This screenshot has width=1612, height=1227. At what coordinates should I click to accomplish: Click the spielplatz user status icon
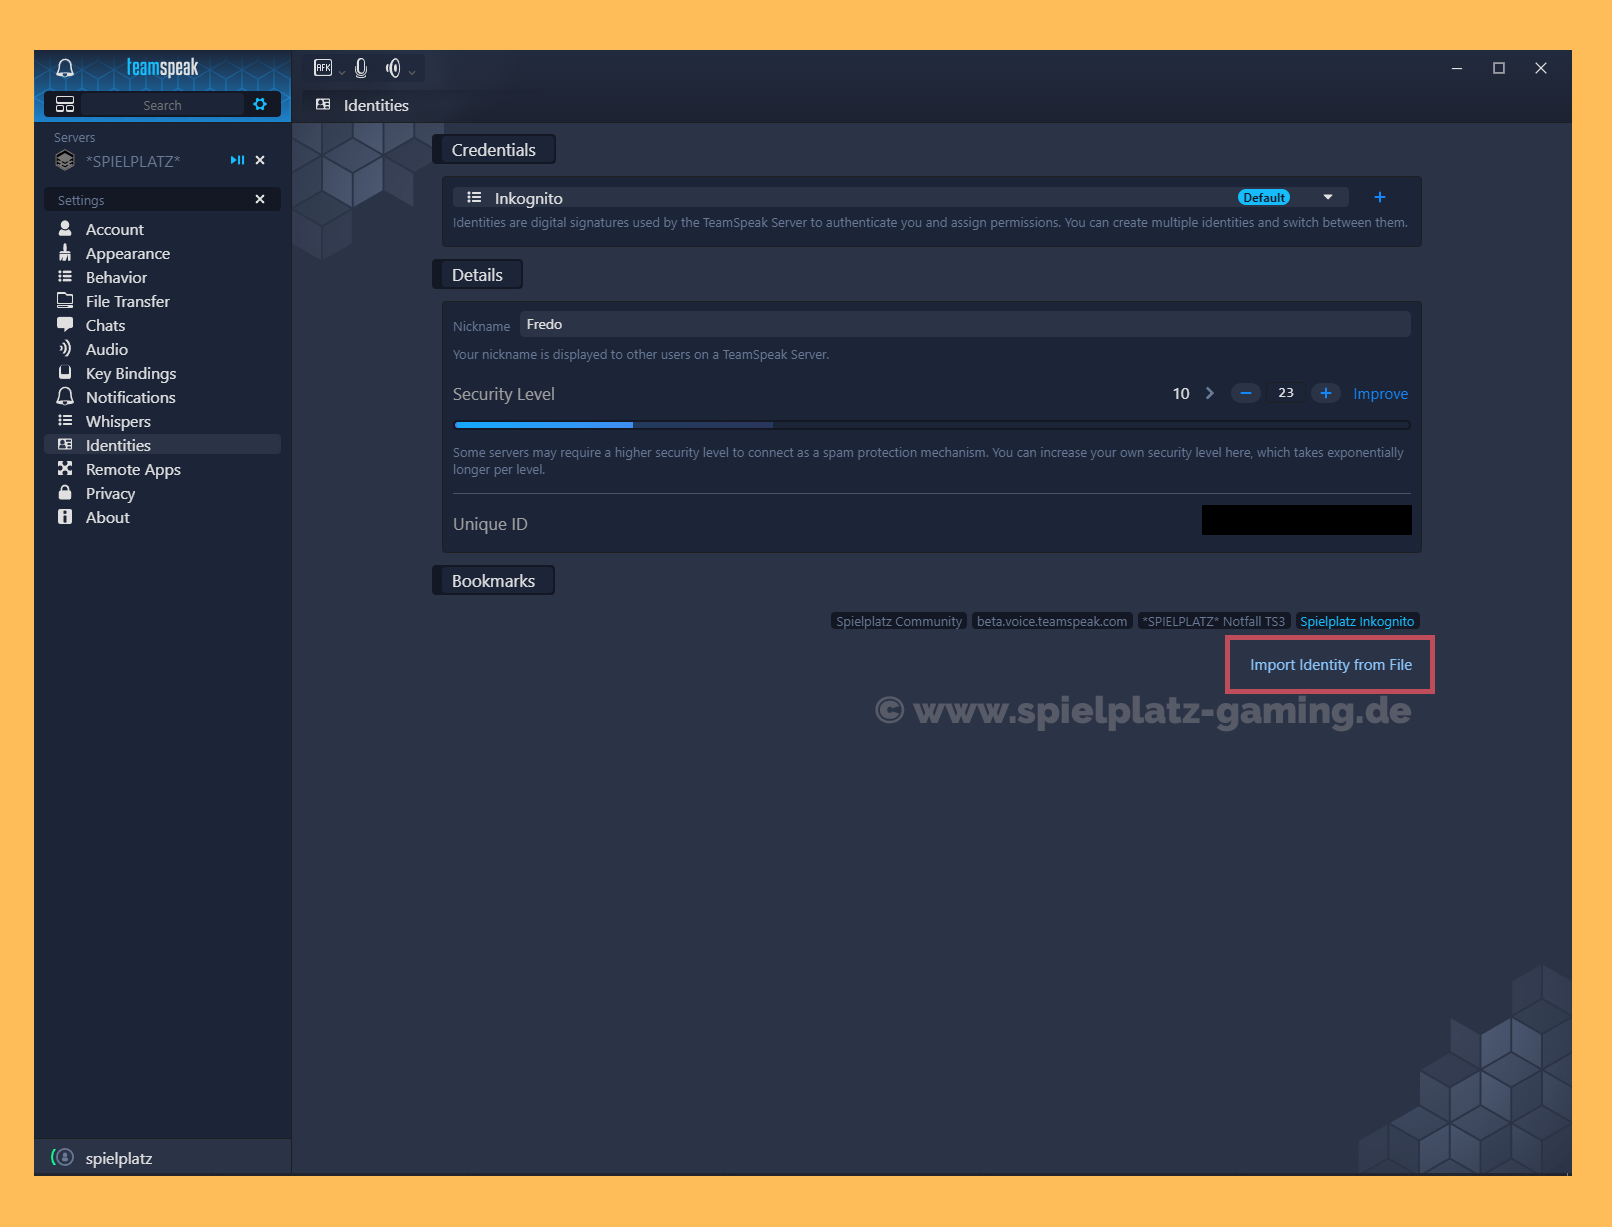(63, 1157)
